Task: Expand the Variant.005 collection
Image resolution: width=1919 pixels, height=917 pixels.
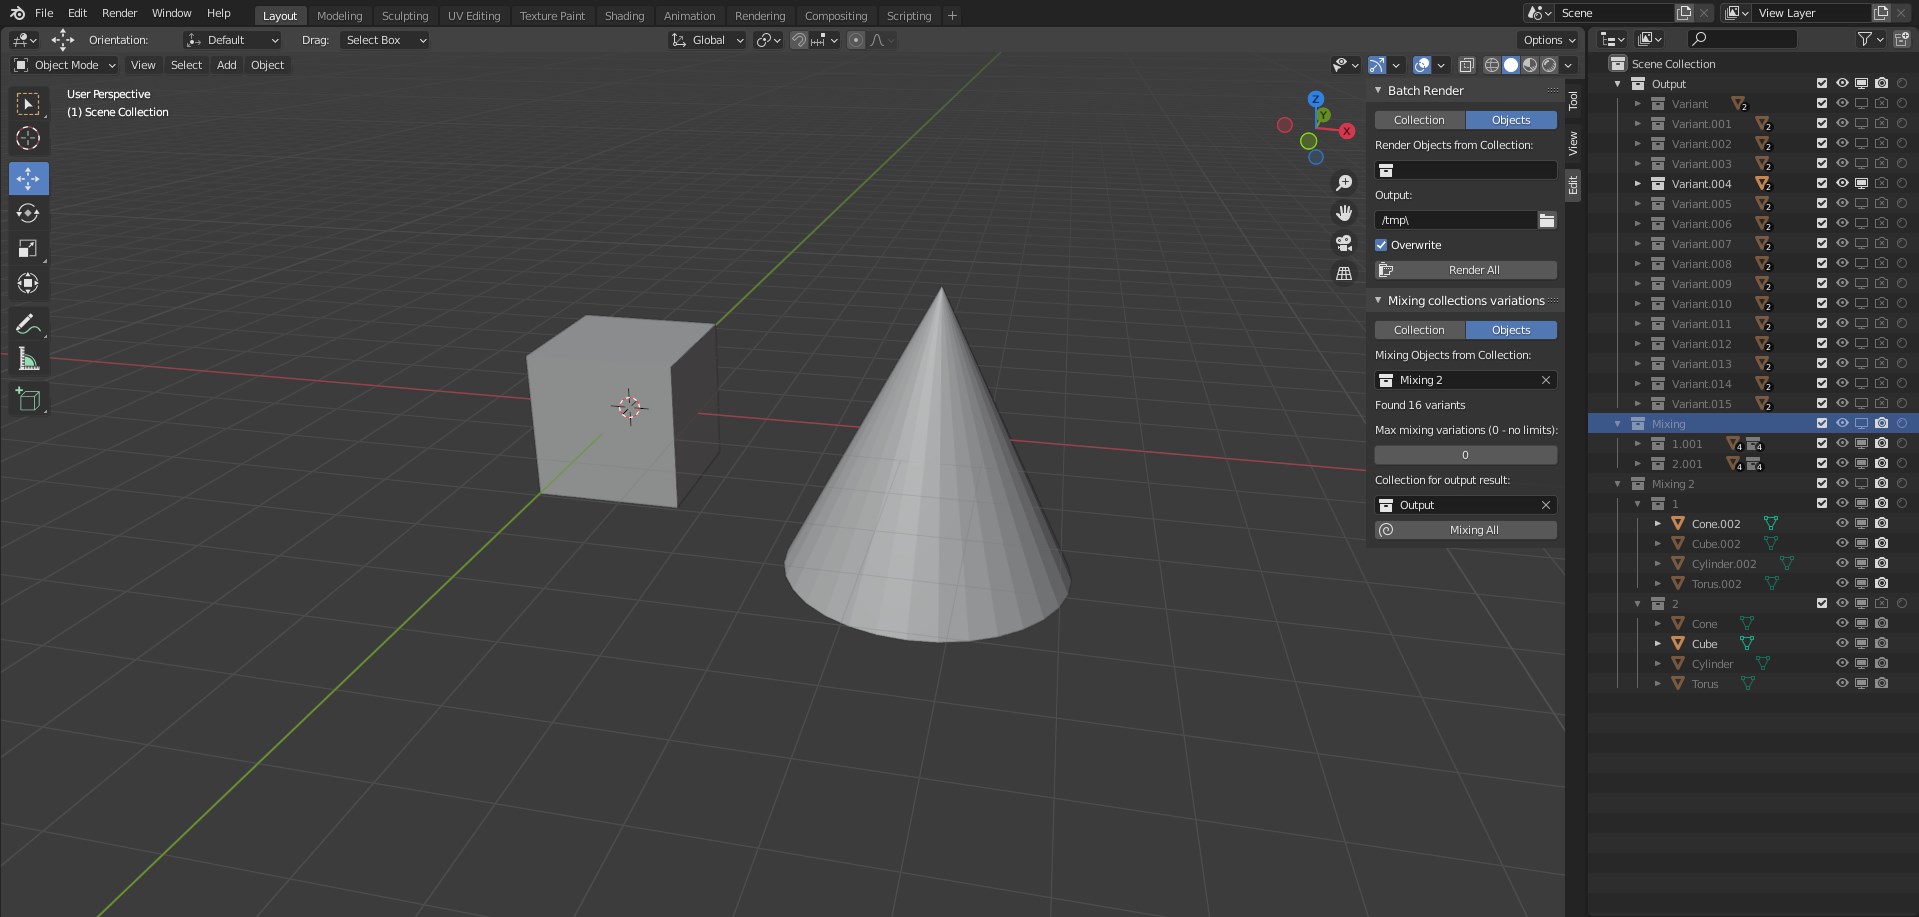Action: click(x=1637, y=203)
